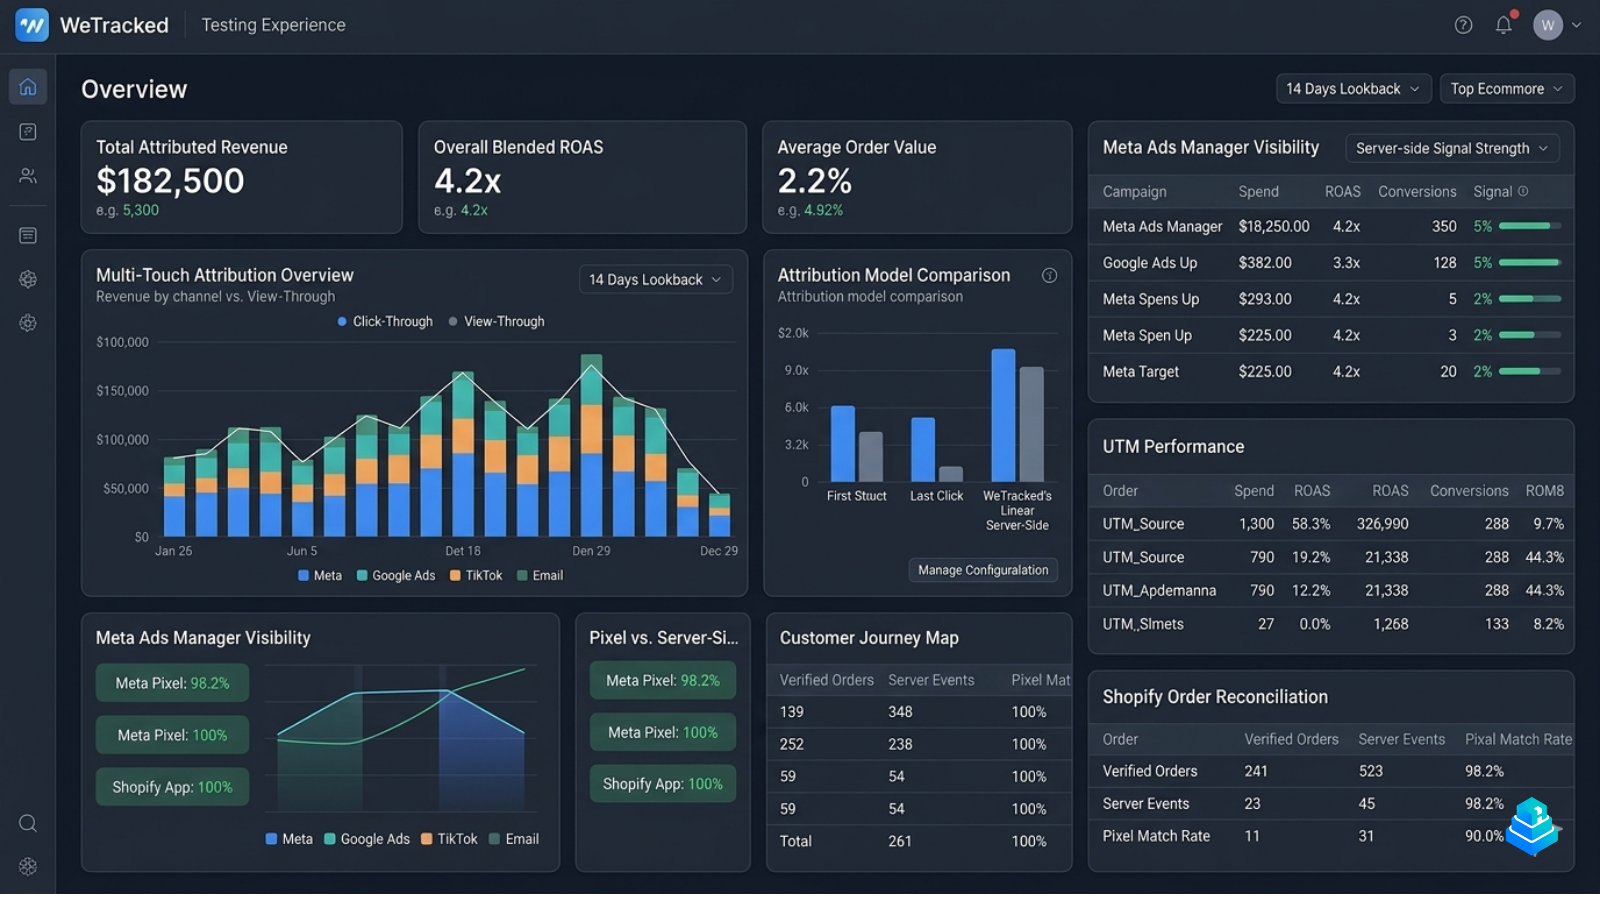Viewport: 1600px width, 900px height.
Task: Click the First Stuct bar group
Action: (857, 444)
